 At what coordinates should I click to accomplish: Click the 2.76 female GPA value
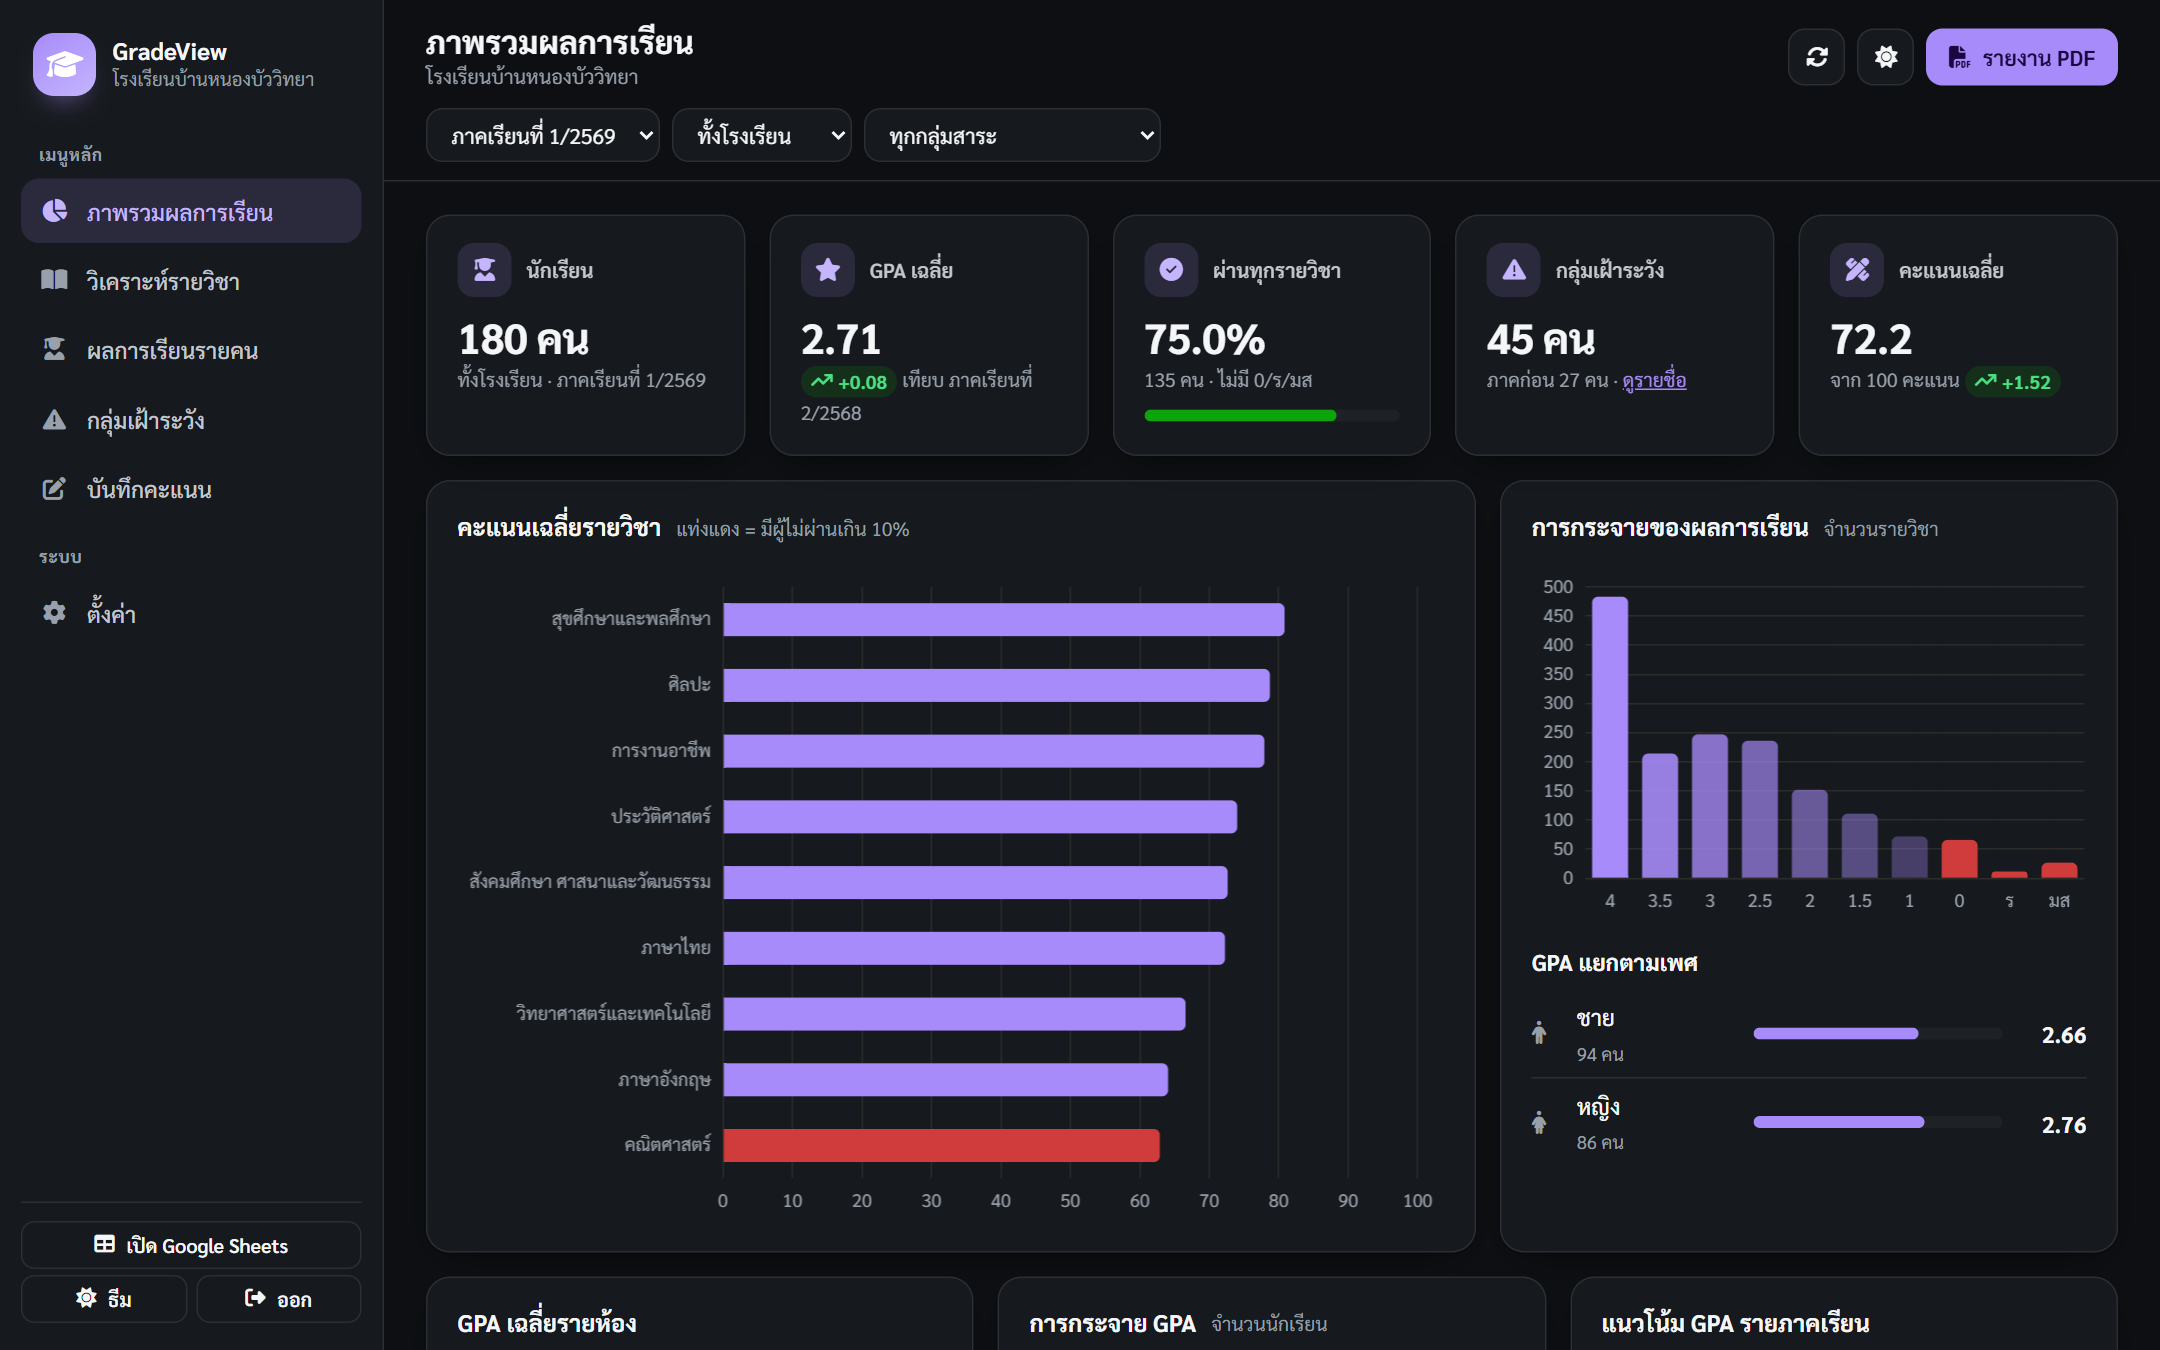tap(2063, 1125)
